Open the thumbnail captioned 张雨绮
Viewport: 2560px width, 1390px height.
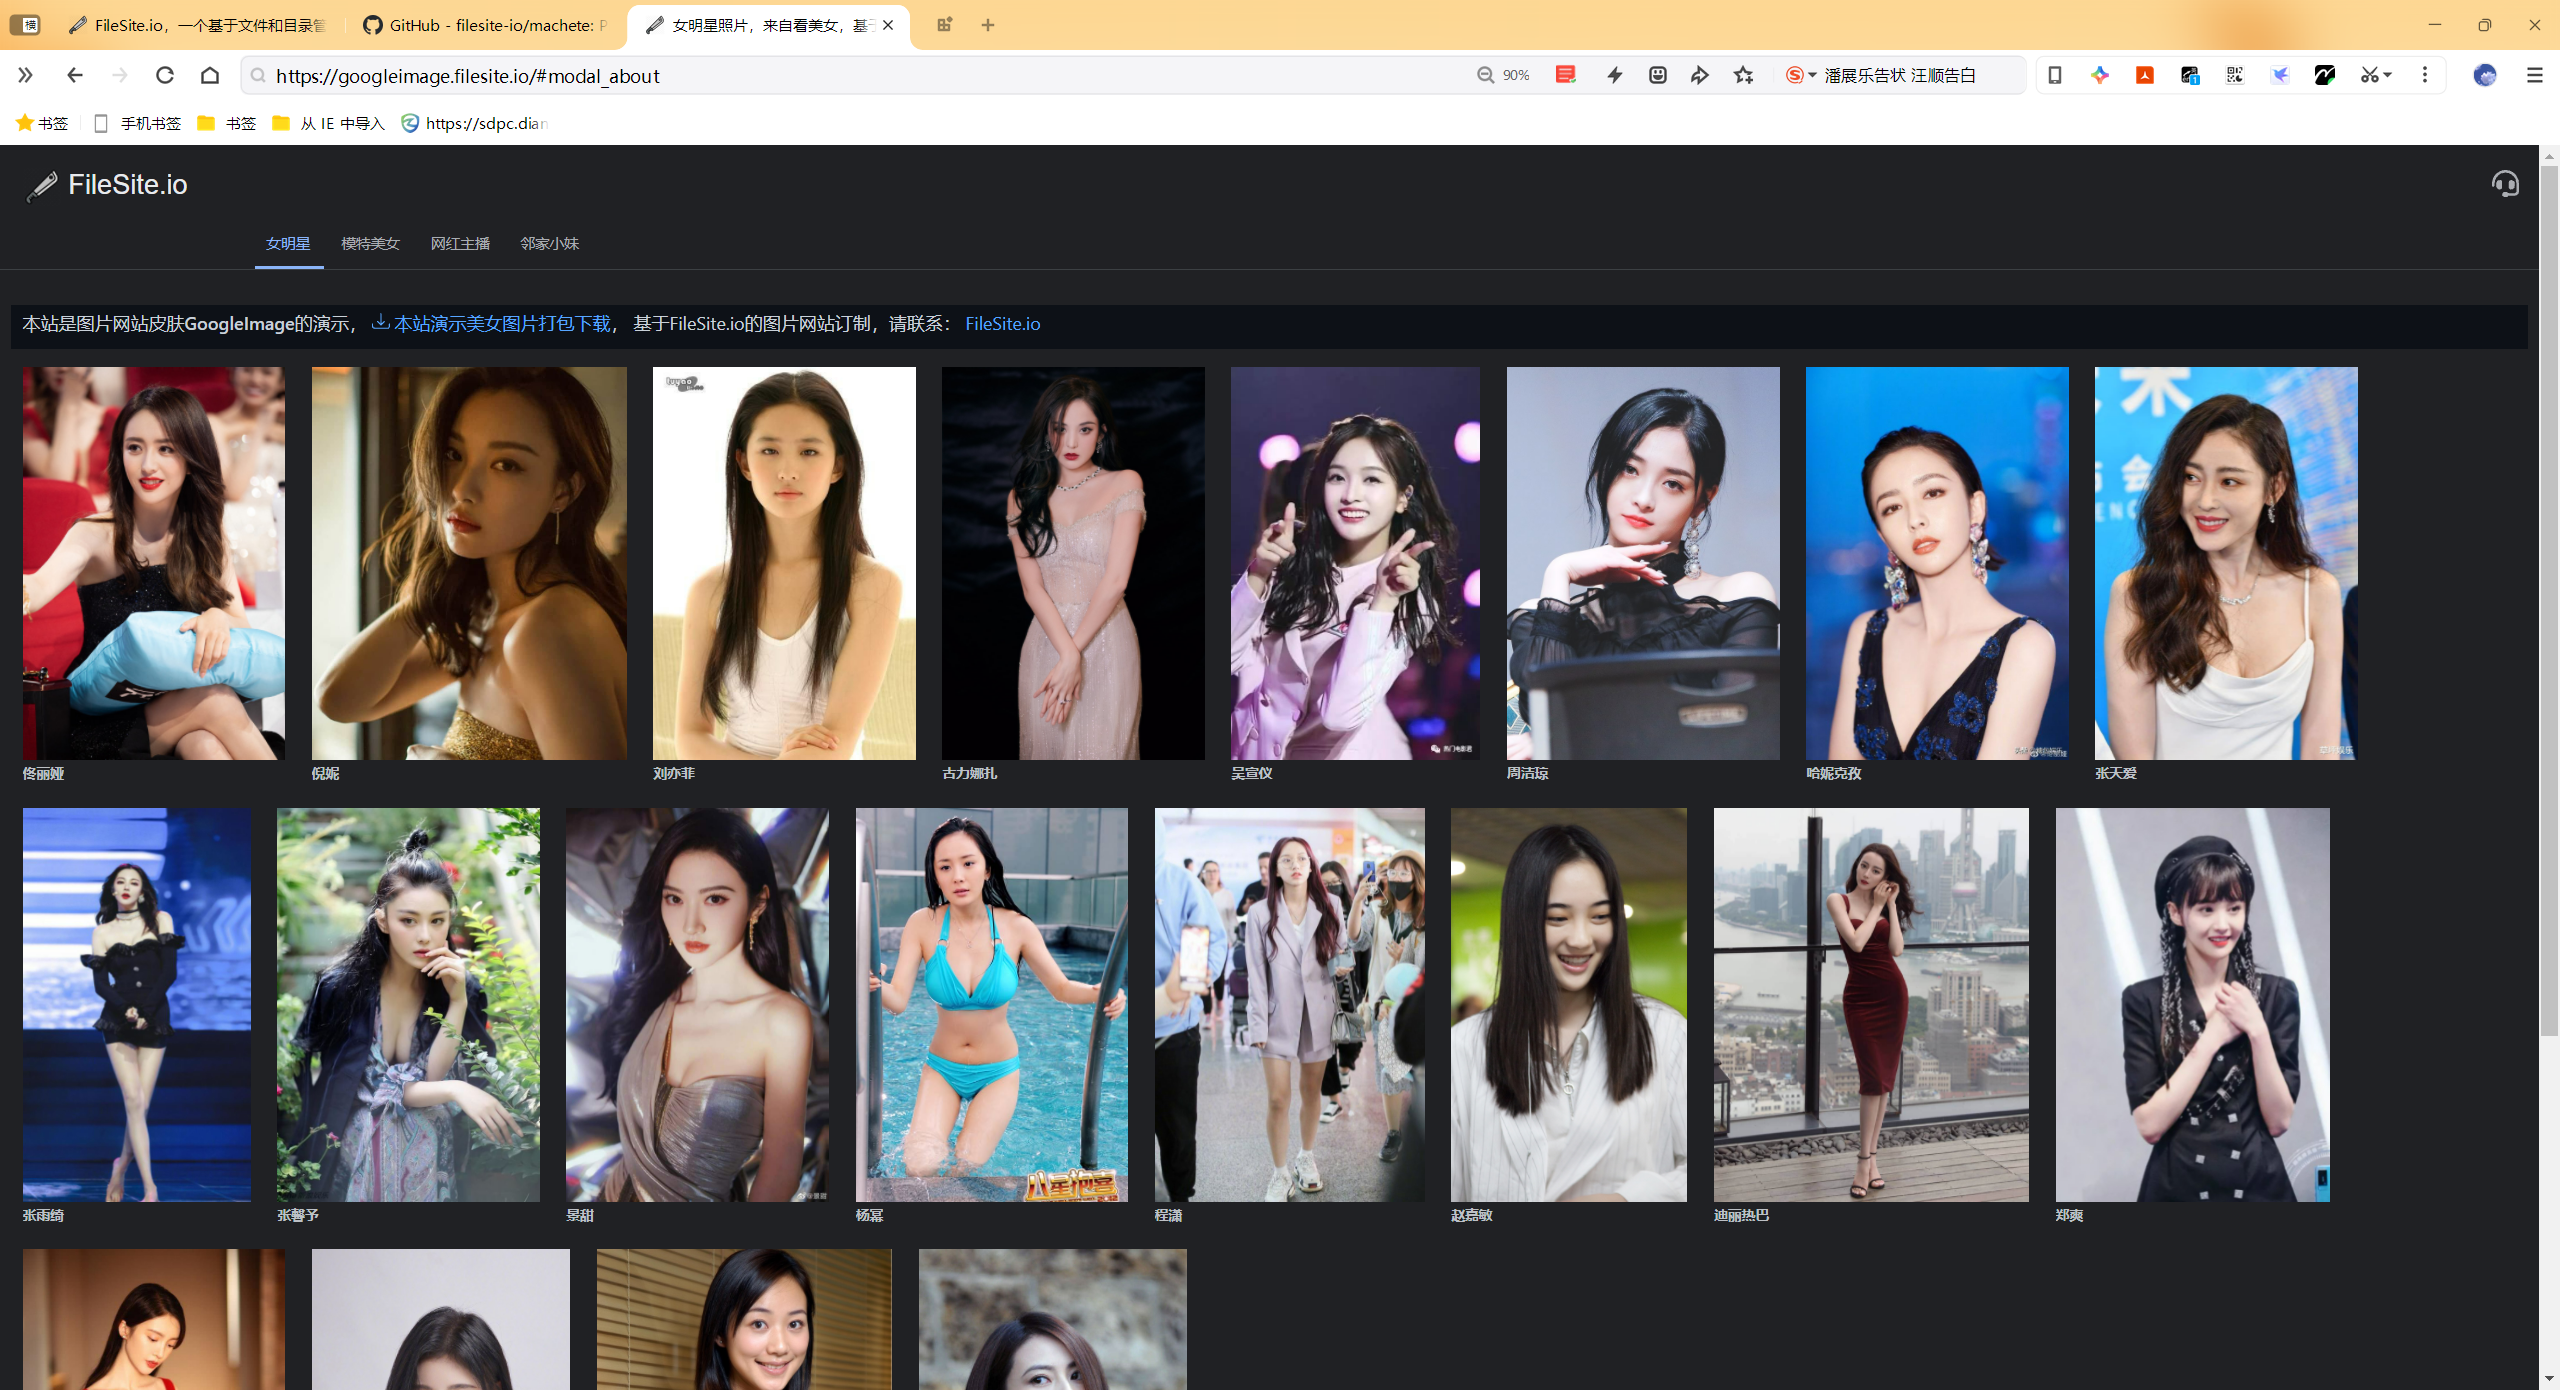click(x=137, y=1005)
